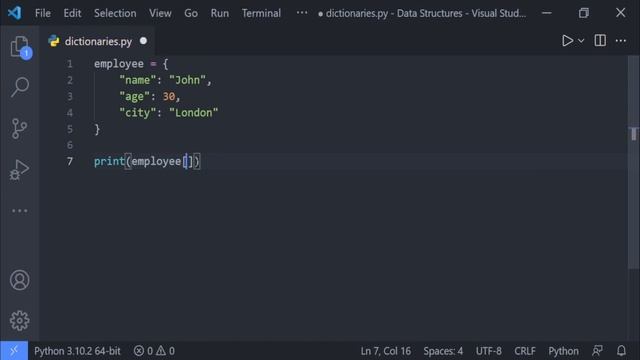640x360 pixels.
Task: Open the Terminal menu
Action: (x=261, y=13)
